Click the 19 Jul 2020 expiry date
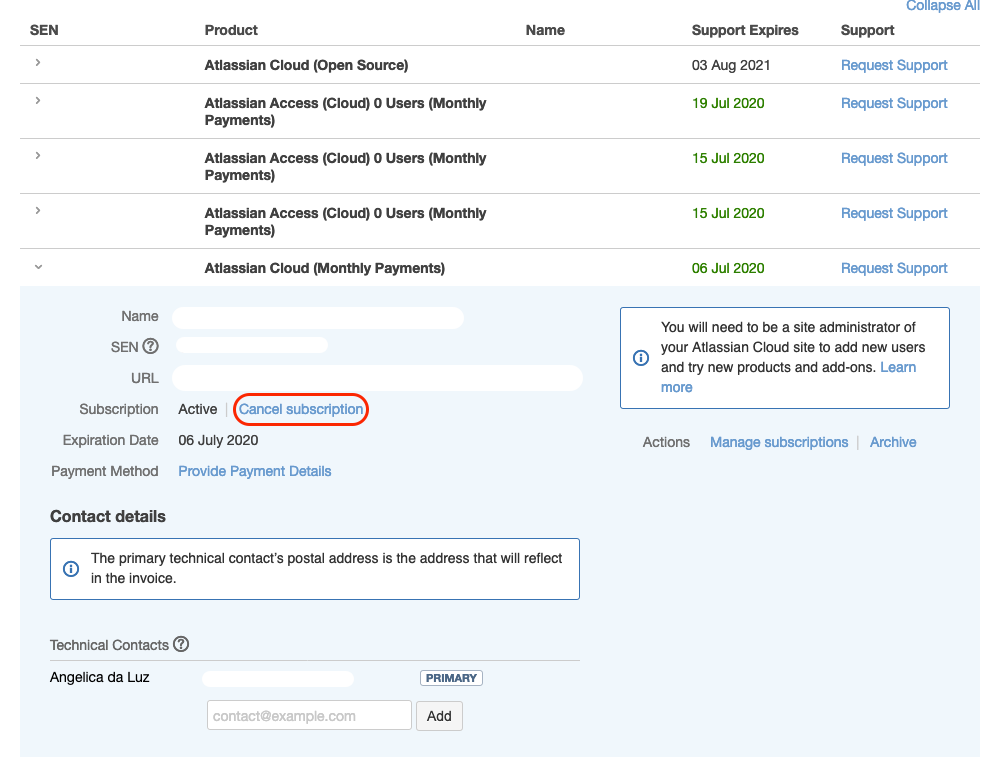Viewport: 997px width, 757px height. click(x=728, y=104)
